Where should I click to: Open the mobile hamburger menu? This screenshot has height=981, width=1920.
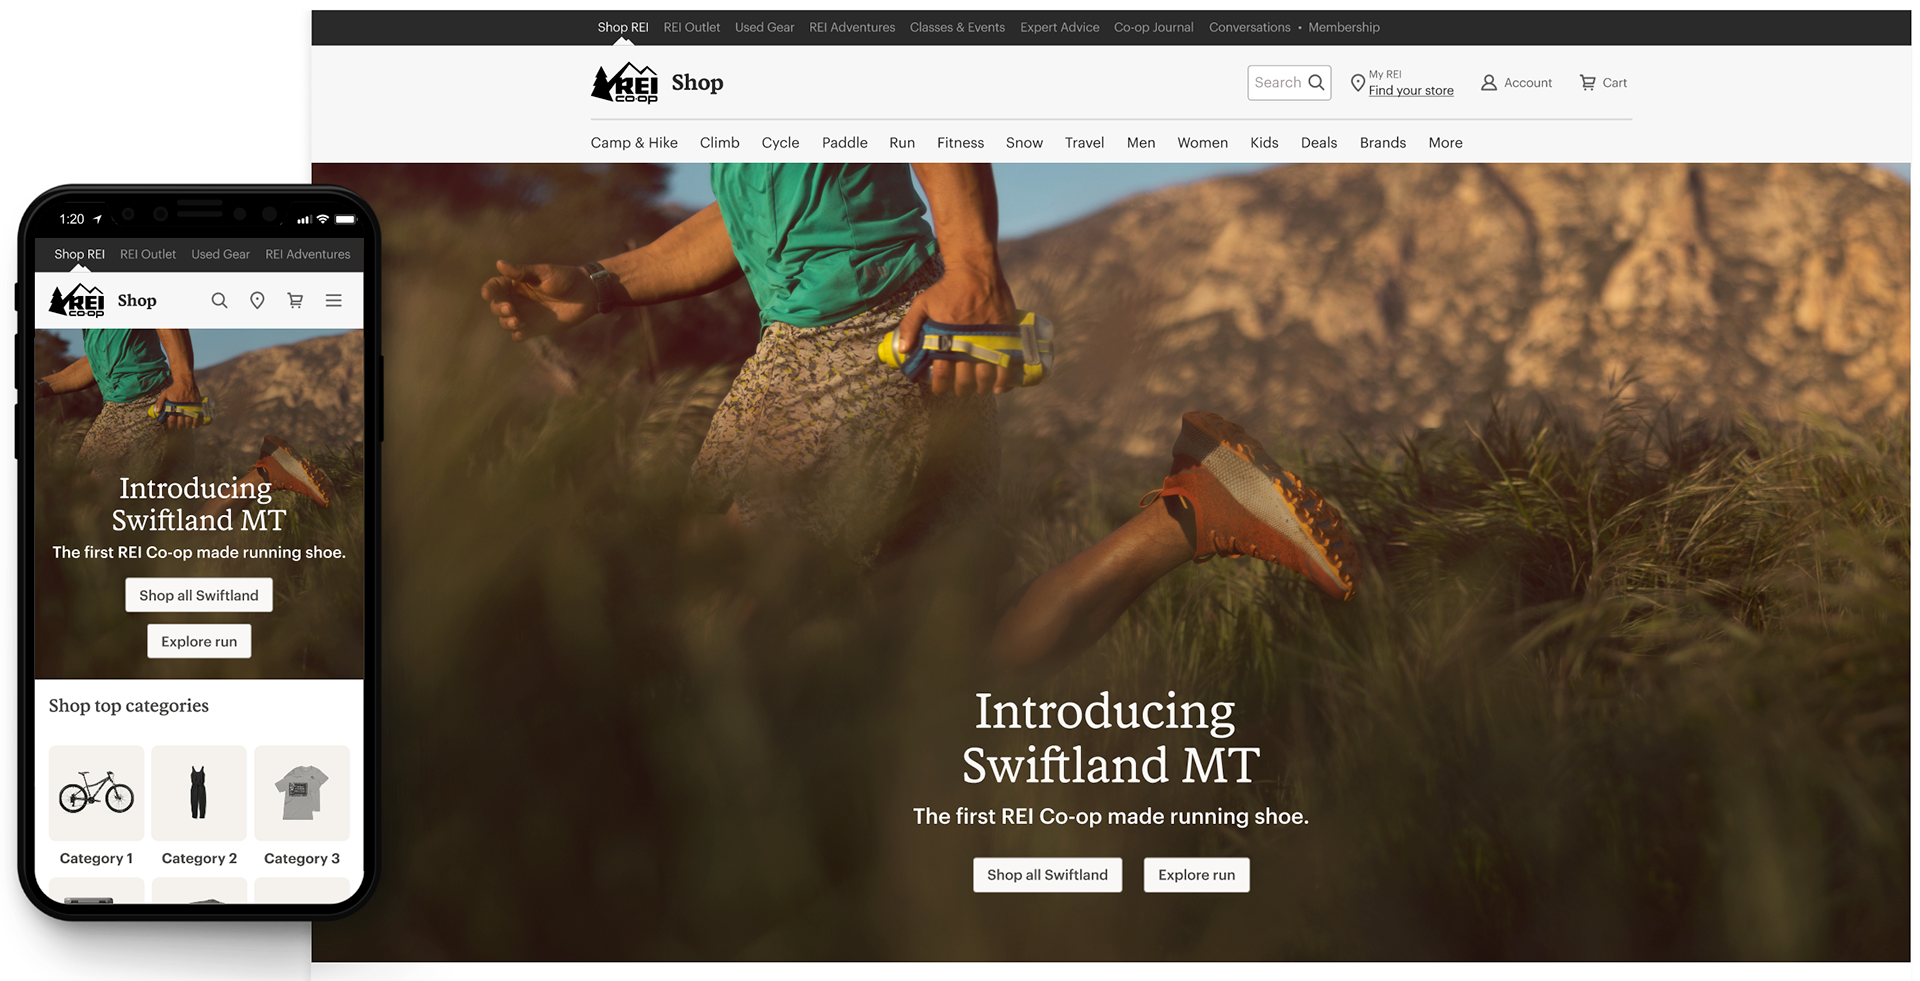334,300
